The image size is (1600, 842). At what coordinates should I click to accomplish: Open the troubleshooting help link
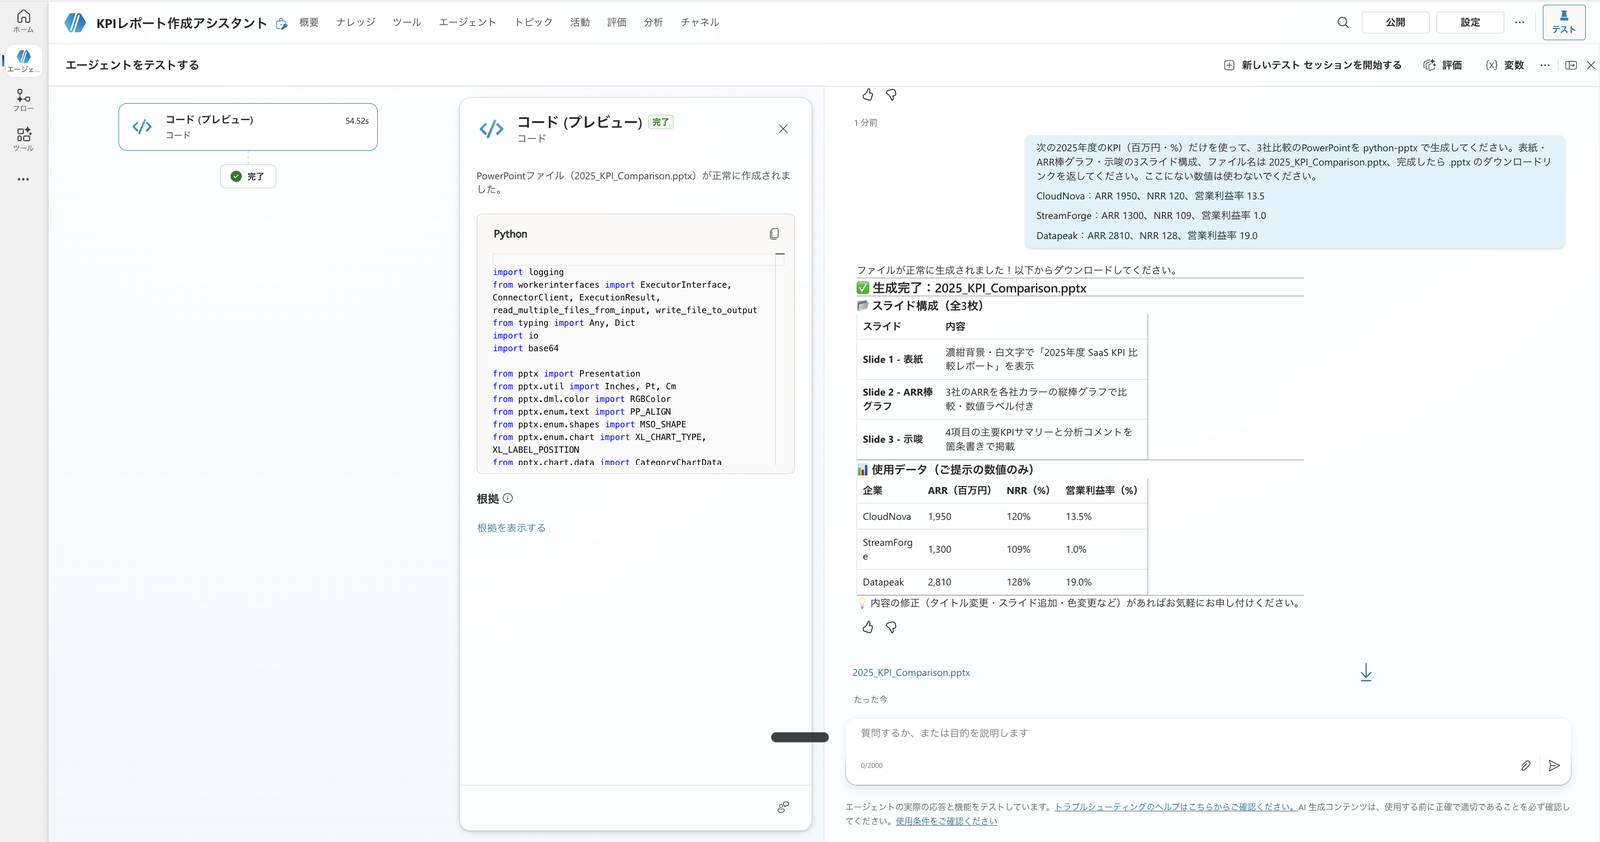click(1175, 807)
